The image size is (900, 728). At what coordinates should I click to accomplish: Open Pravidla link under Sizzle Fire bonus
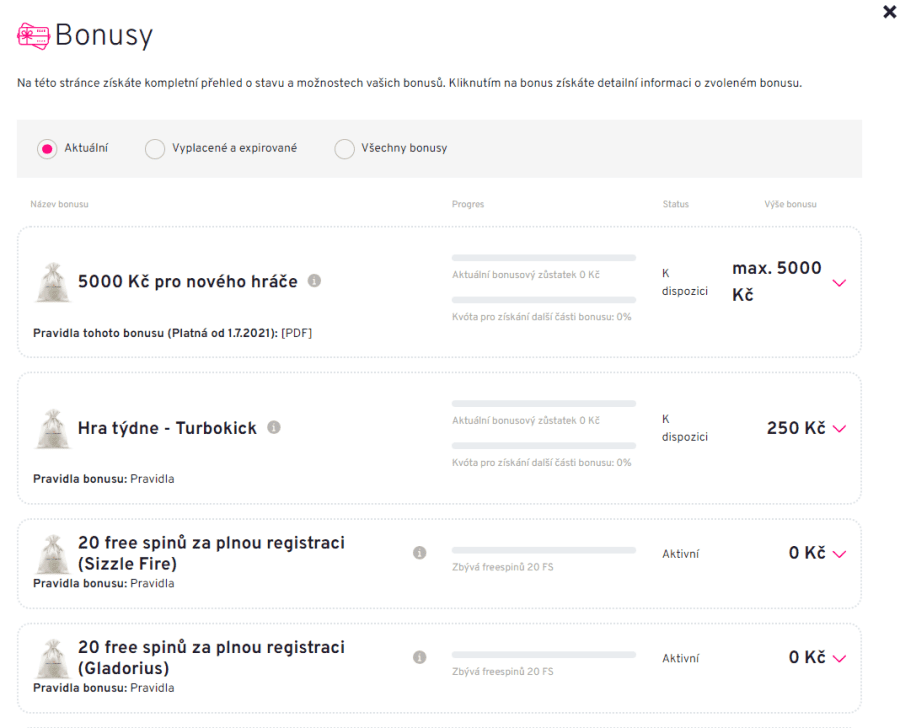pyautogui.click(x=152, y=583)
